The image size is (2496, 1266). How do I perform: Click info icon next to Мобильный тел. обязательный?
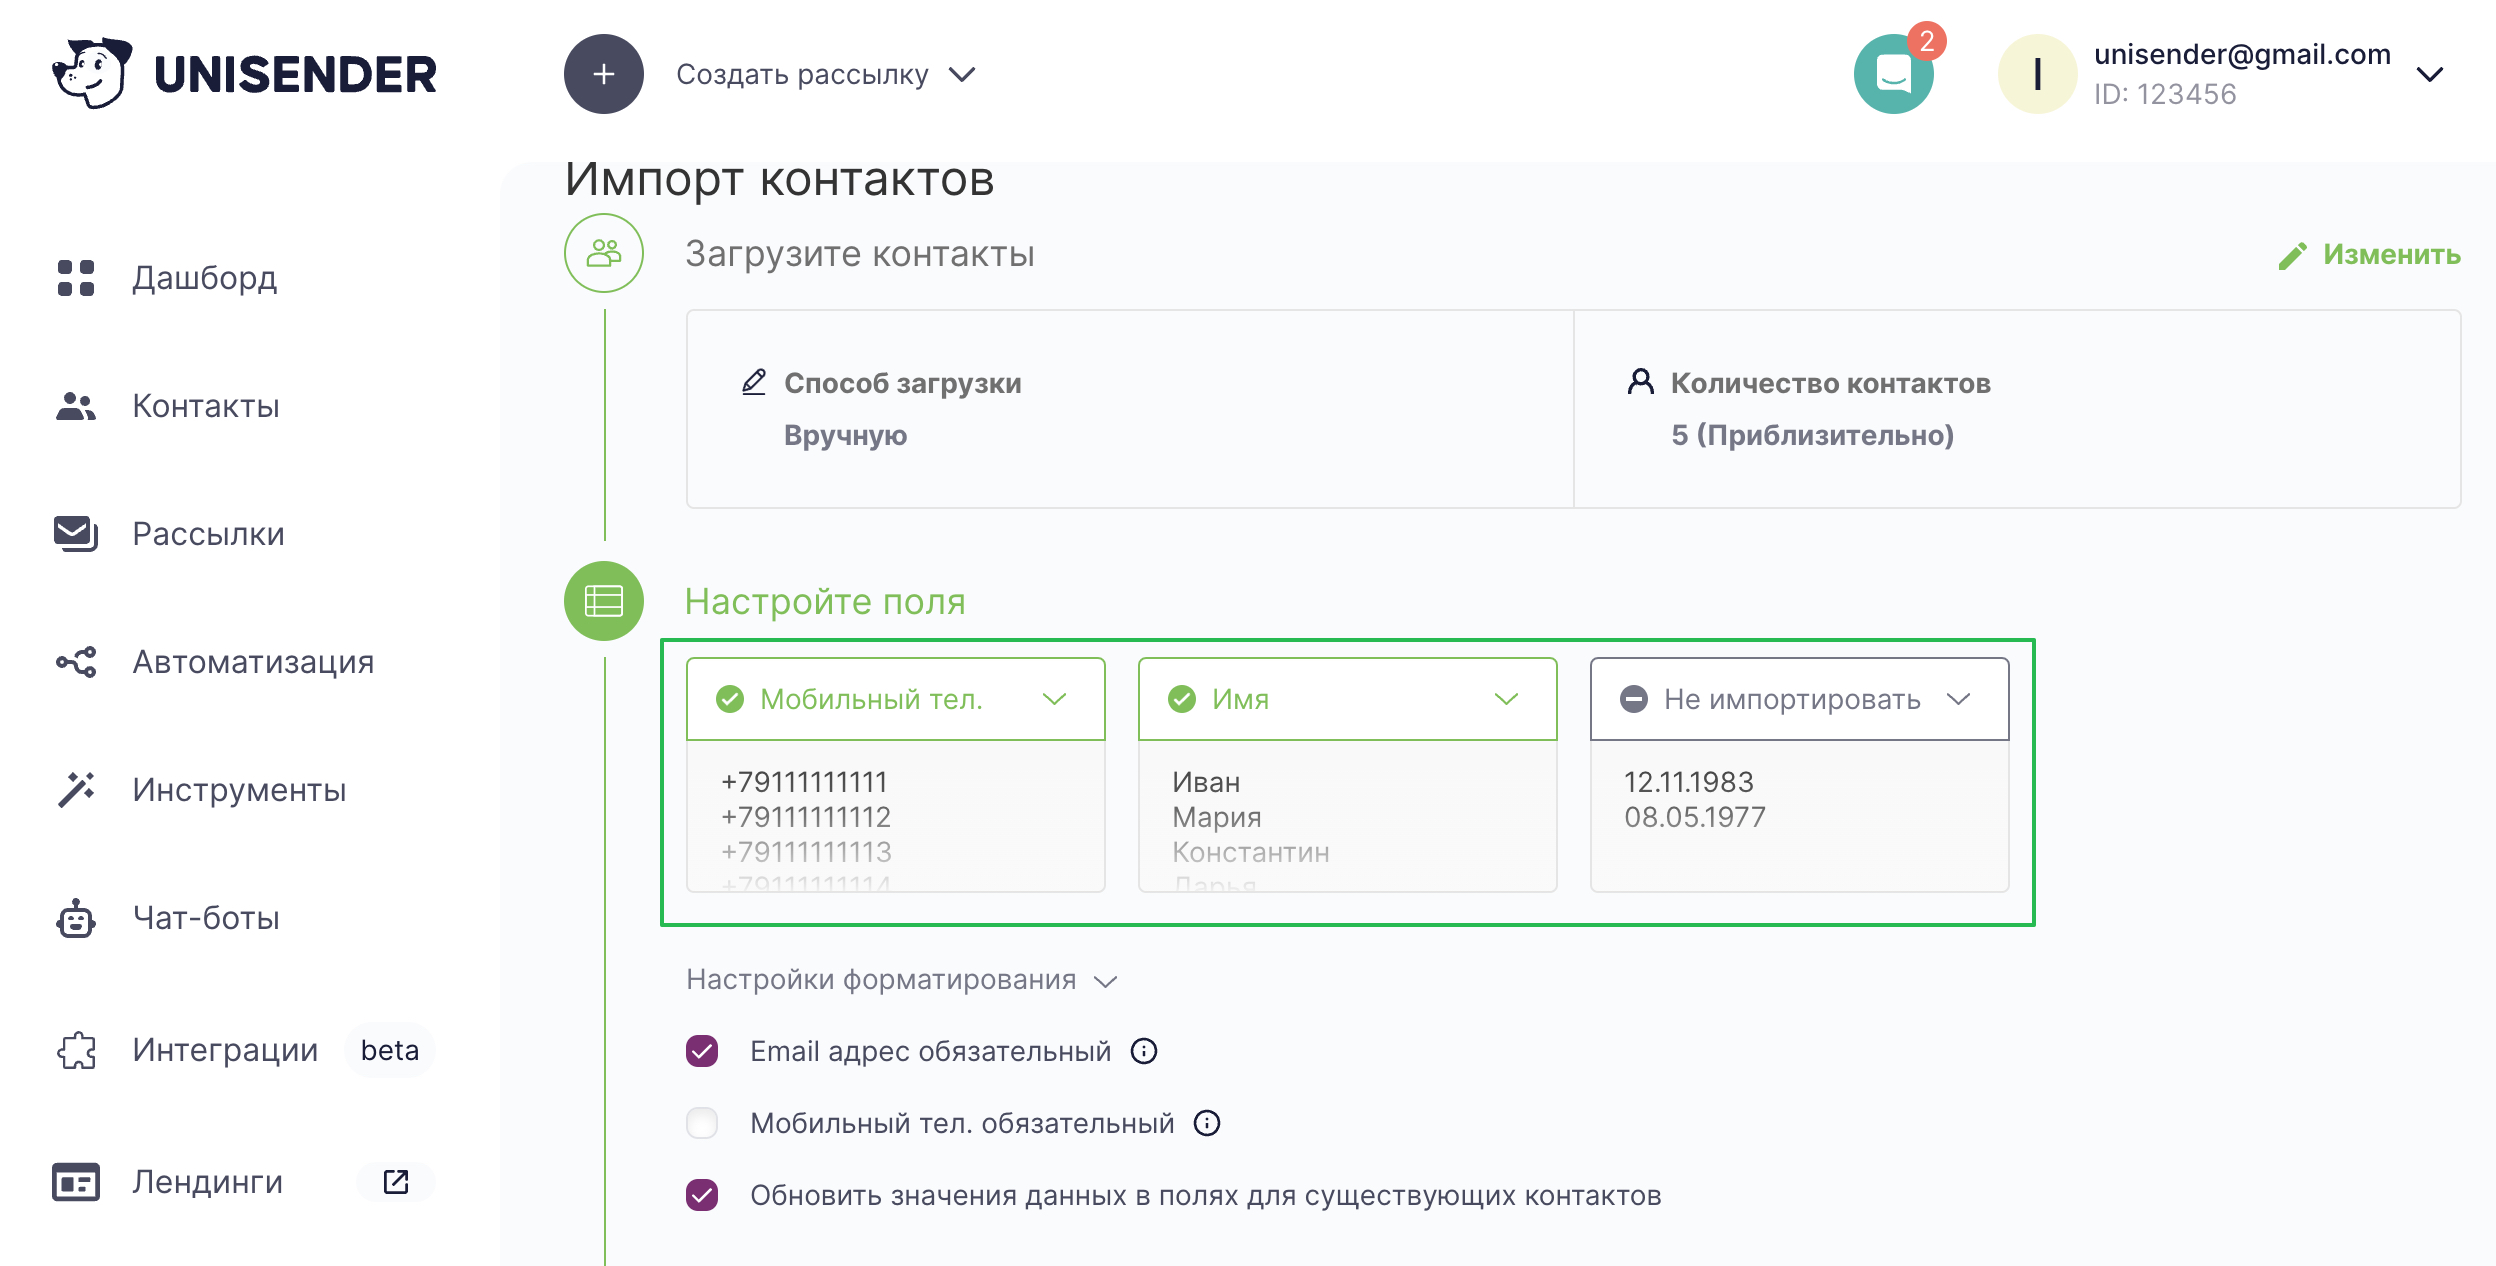coord(1207,1123)
